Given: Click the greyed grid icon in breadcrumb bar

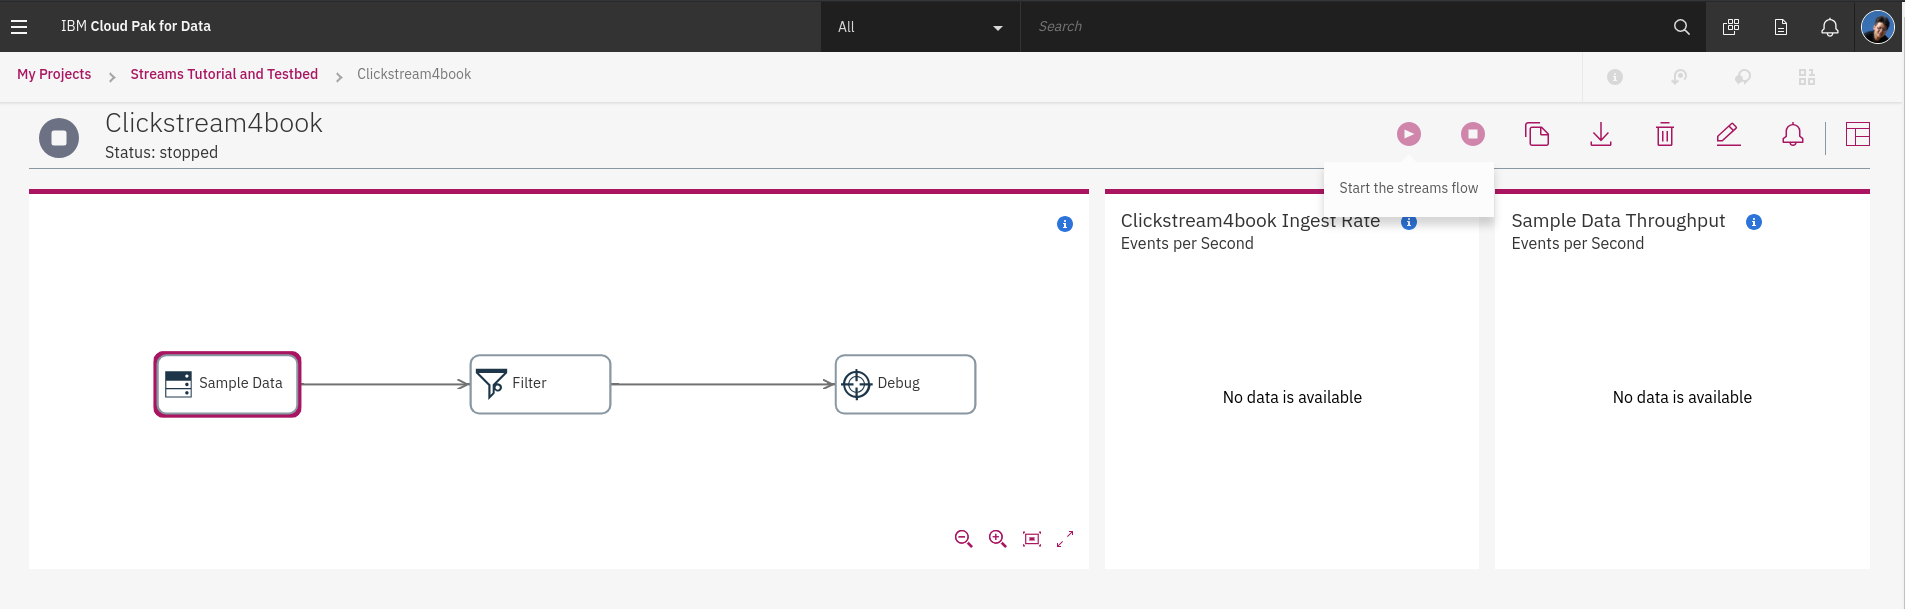Looking at the screenshot, I should click(x=1807, y=77).
